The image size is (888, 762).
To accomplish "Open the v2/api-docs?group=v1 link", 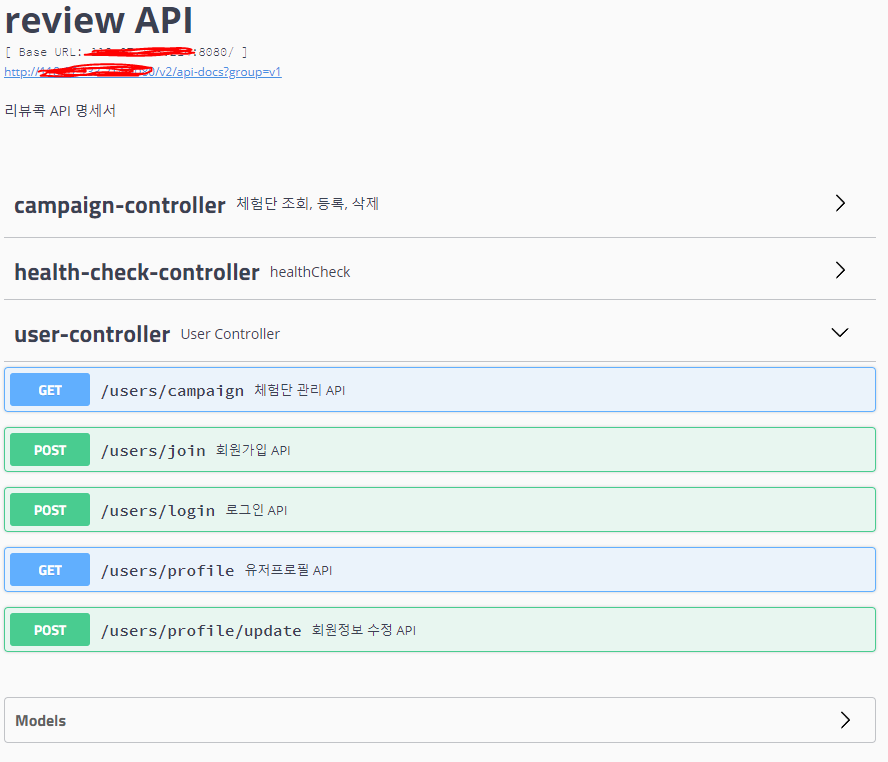I will [143, 72].
